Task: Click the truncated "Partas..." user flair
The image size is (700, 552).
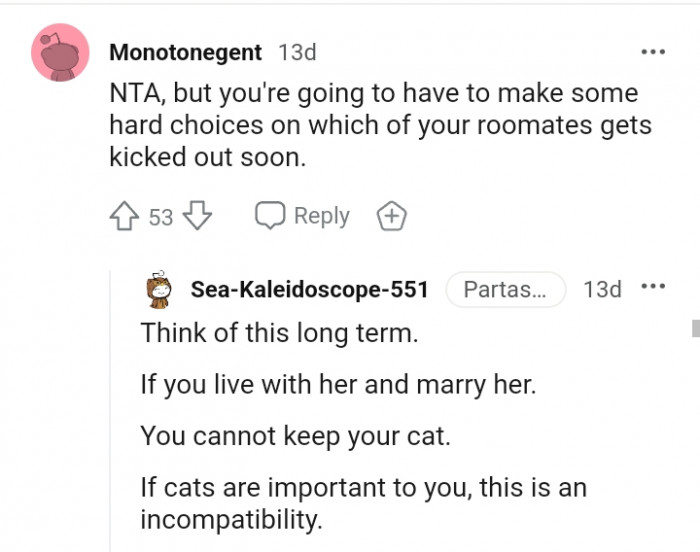Action: (x=505, y=289)
